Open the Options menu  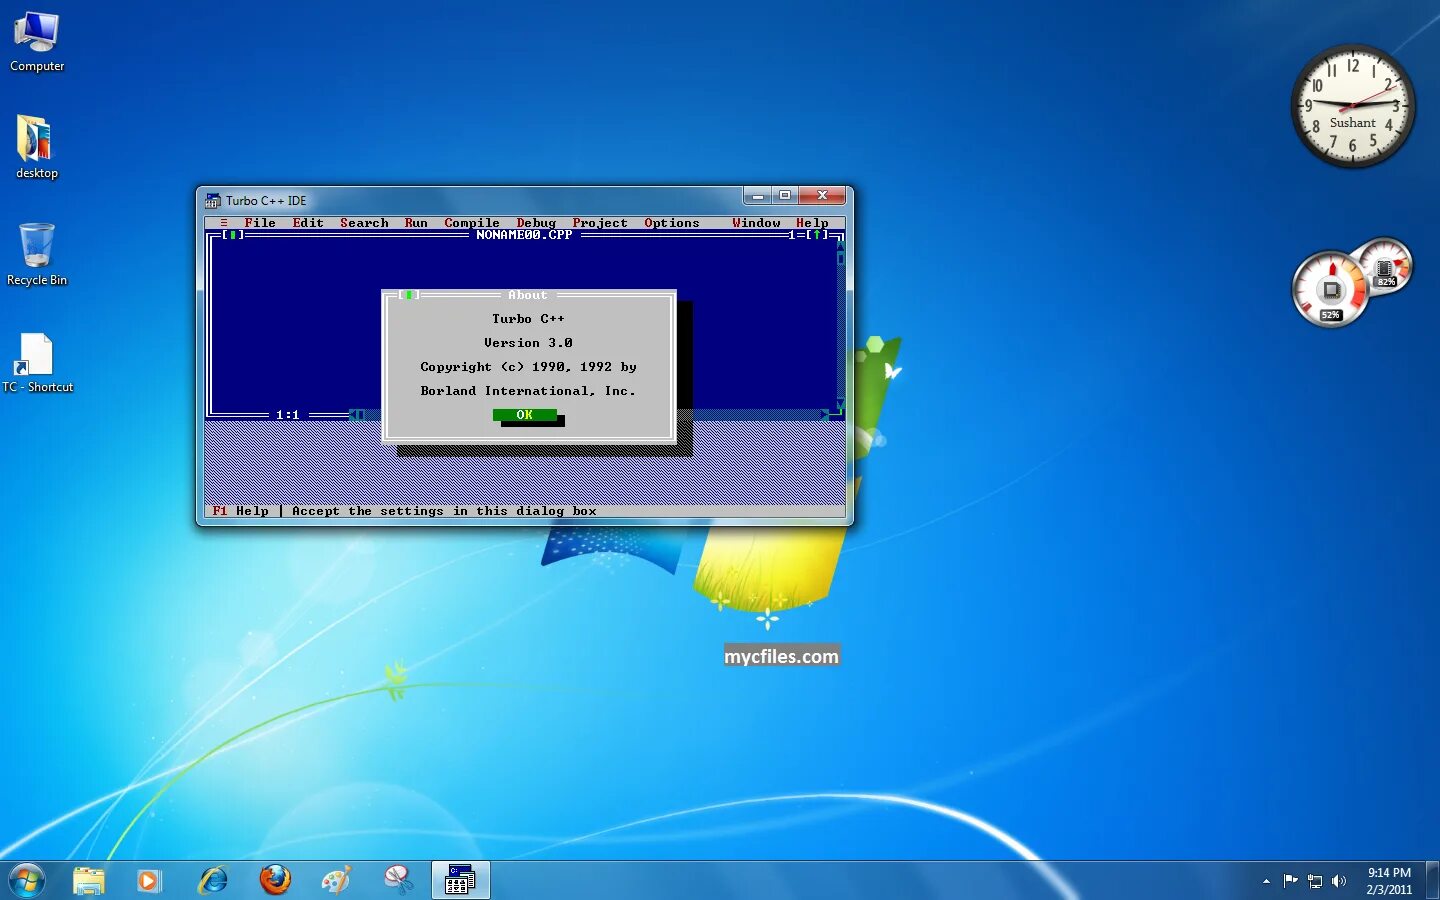(x=672, y=223)
